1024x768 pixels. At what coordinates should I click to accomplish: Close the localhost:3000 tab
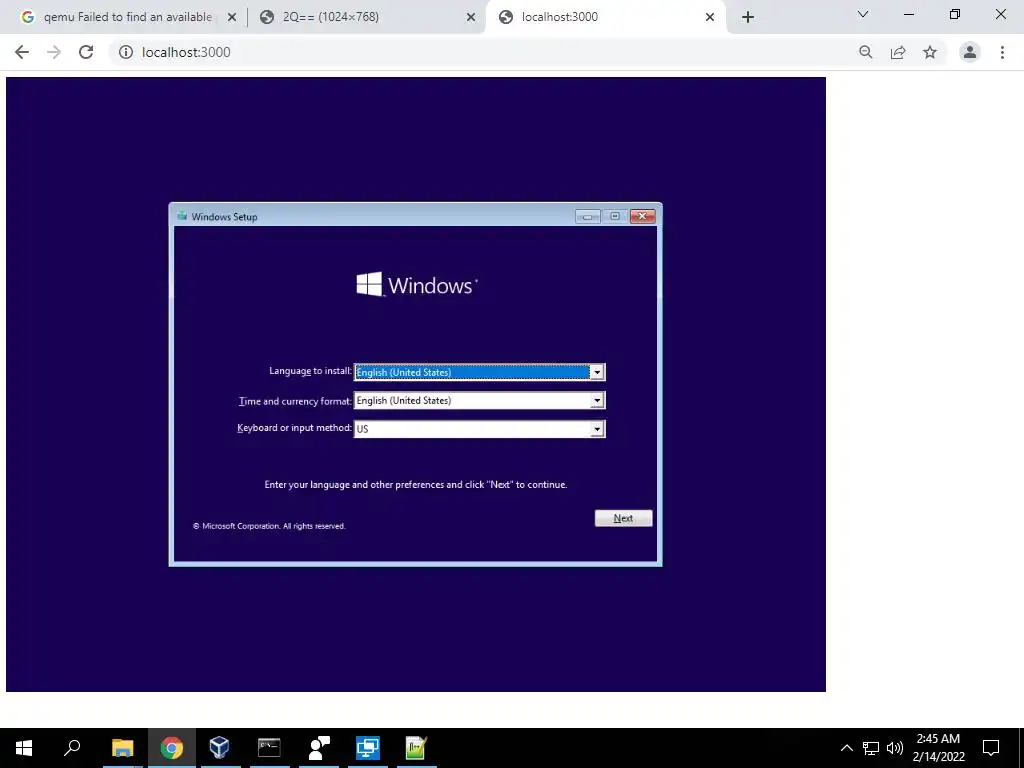[710, 17]
